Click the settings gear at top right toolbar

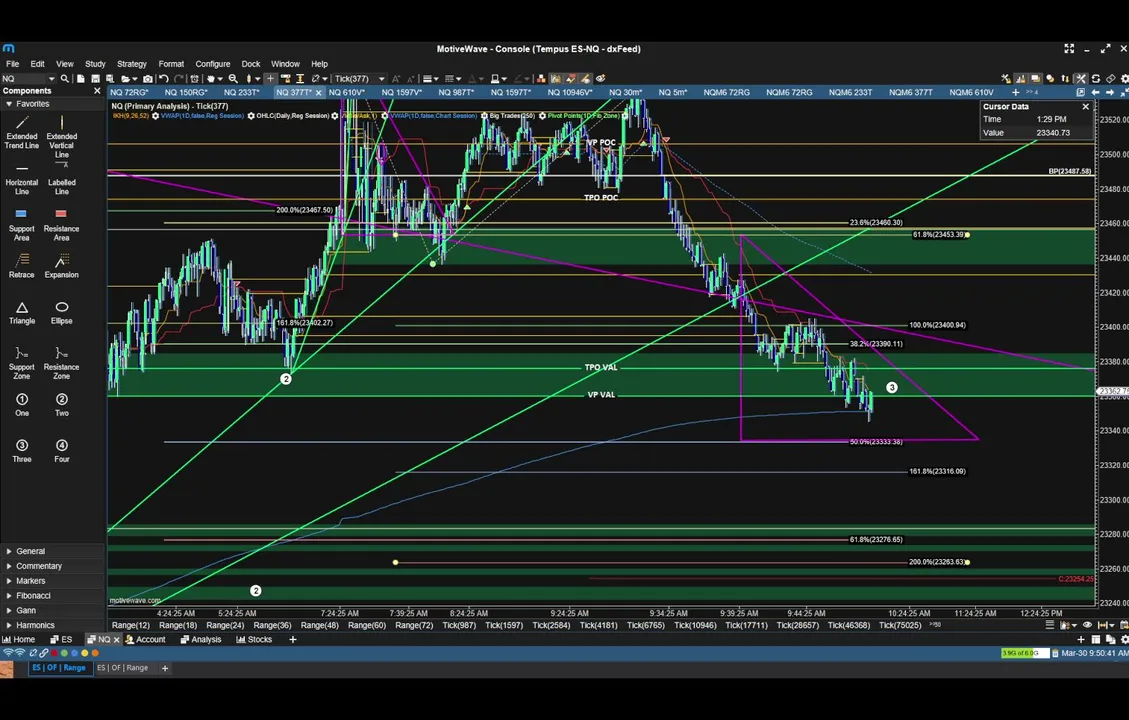1124,78
